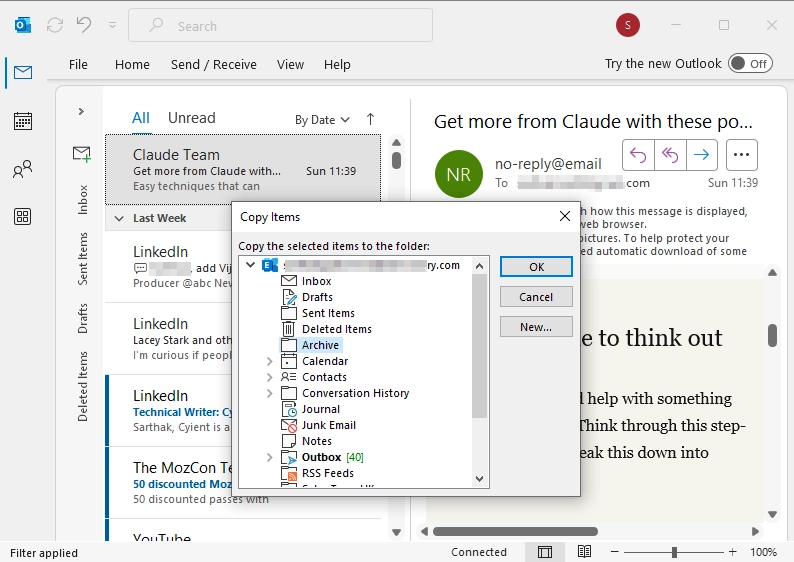Click the NR sender avatar

pyautogui.click(x=459, y=174)
